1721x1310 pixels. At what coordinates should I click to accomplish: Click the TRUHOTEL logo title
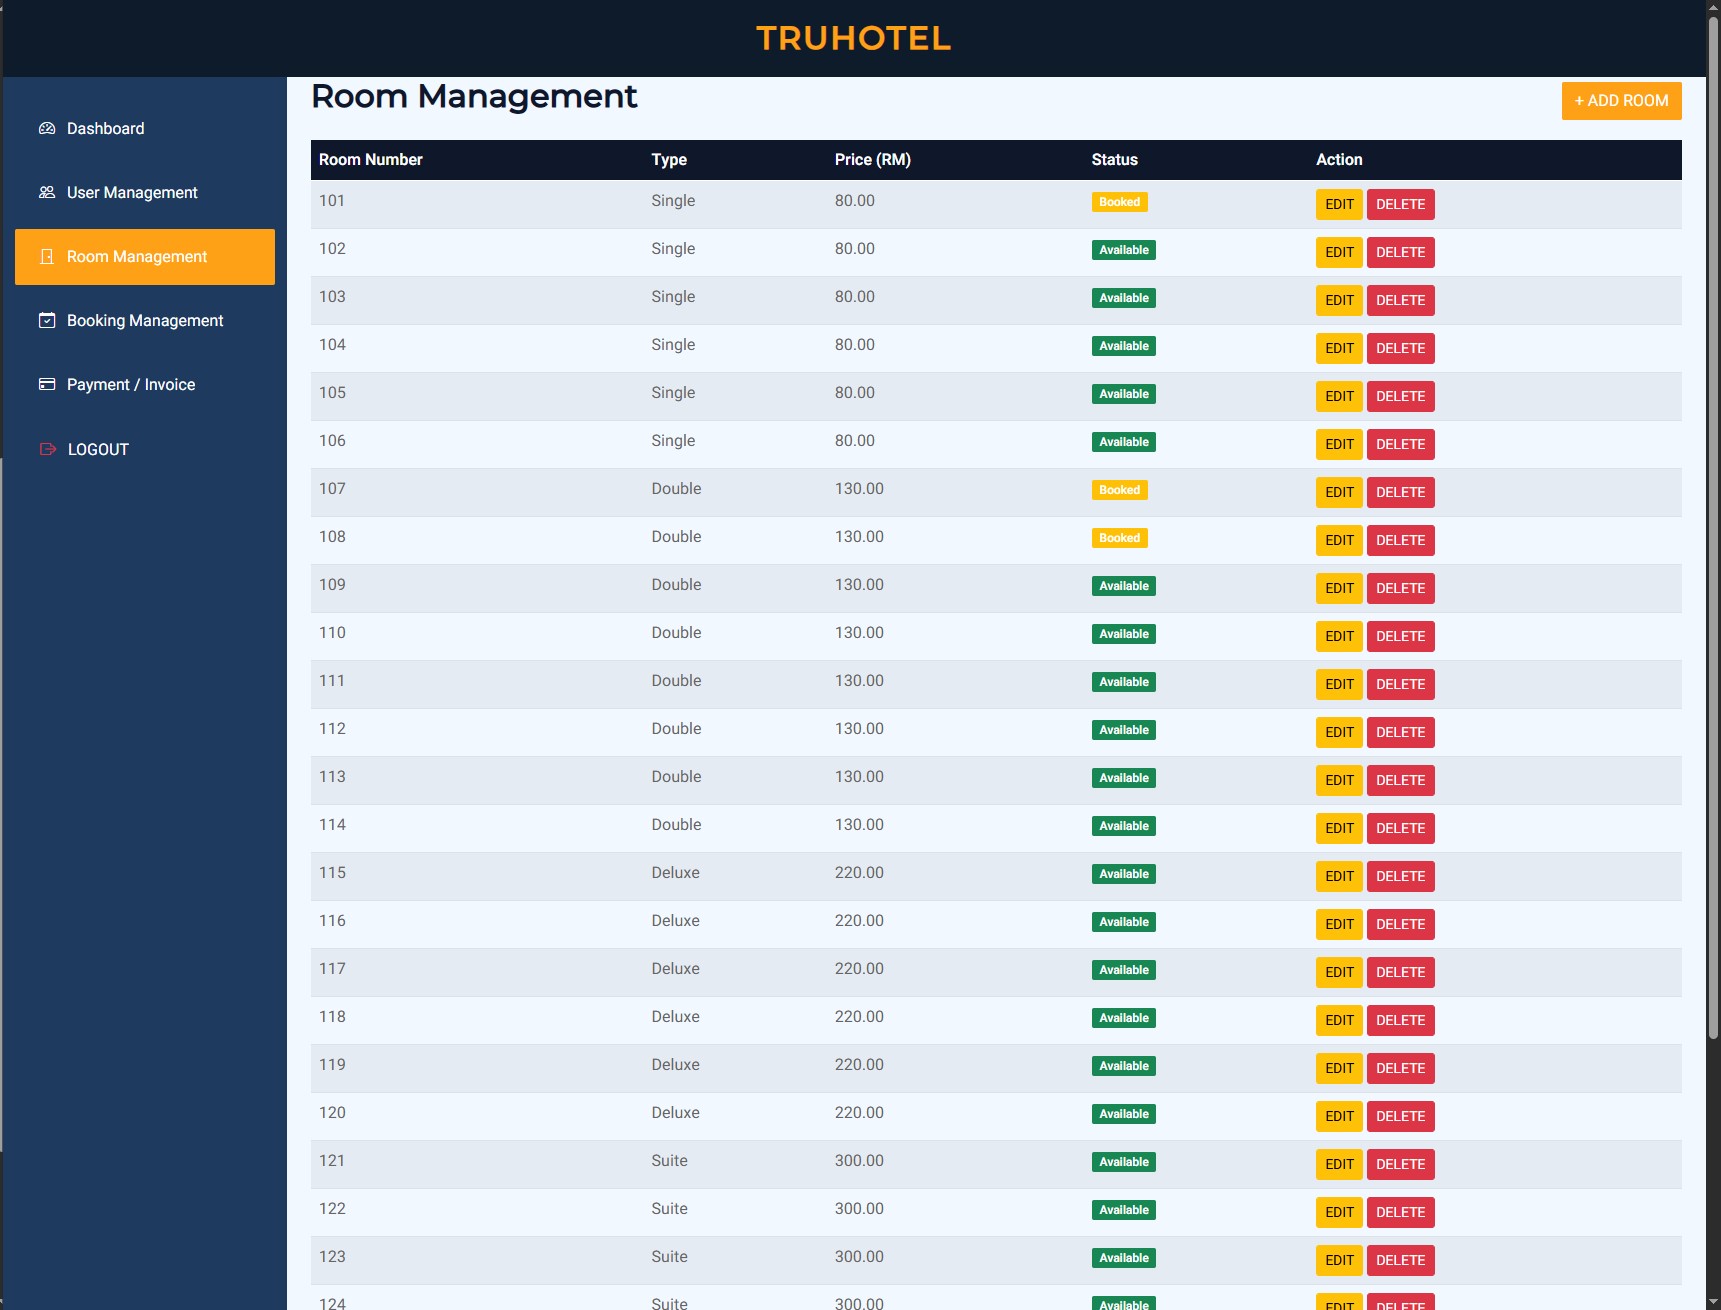[853, 39]
